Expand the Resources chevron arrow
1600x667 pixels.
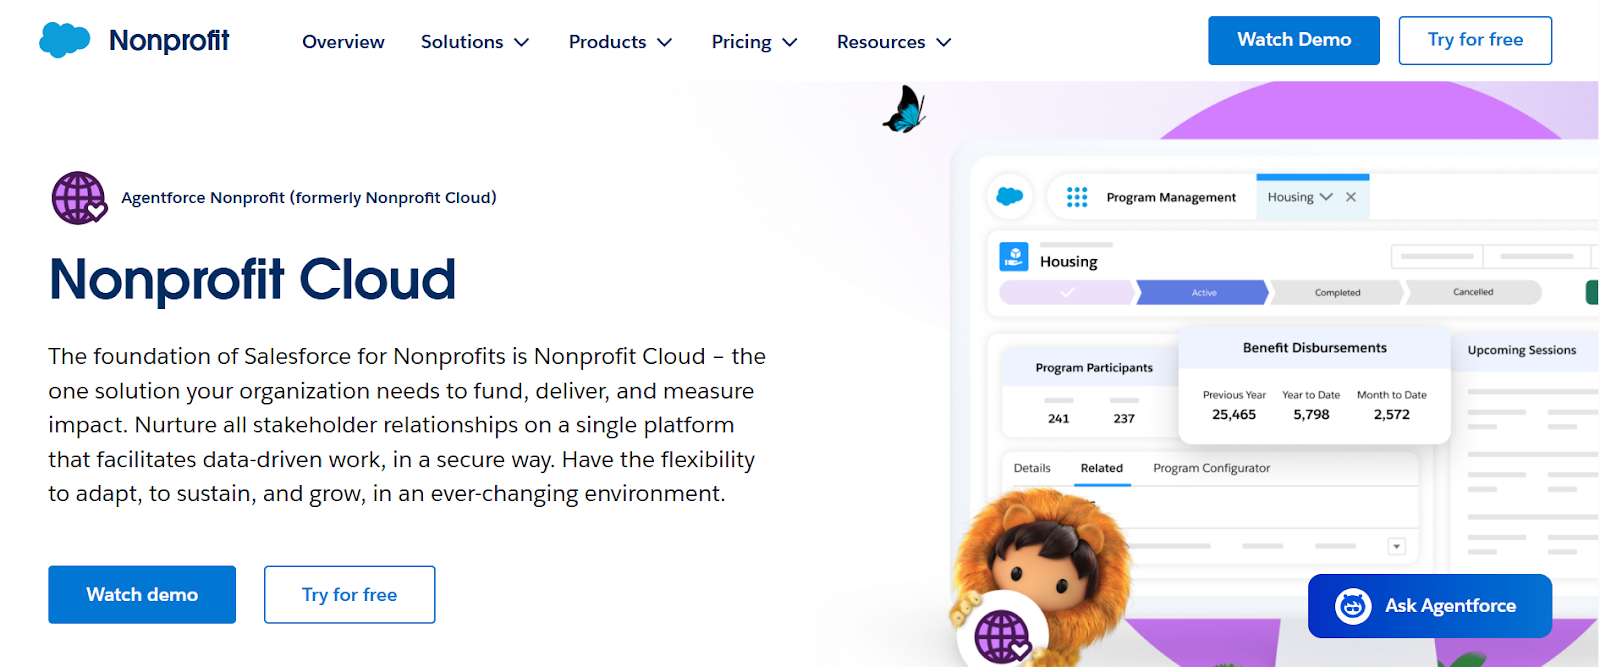943,43
